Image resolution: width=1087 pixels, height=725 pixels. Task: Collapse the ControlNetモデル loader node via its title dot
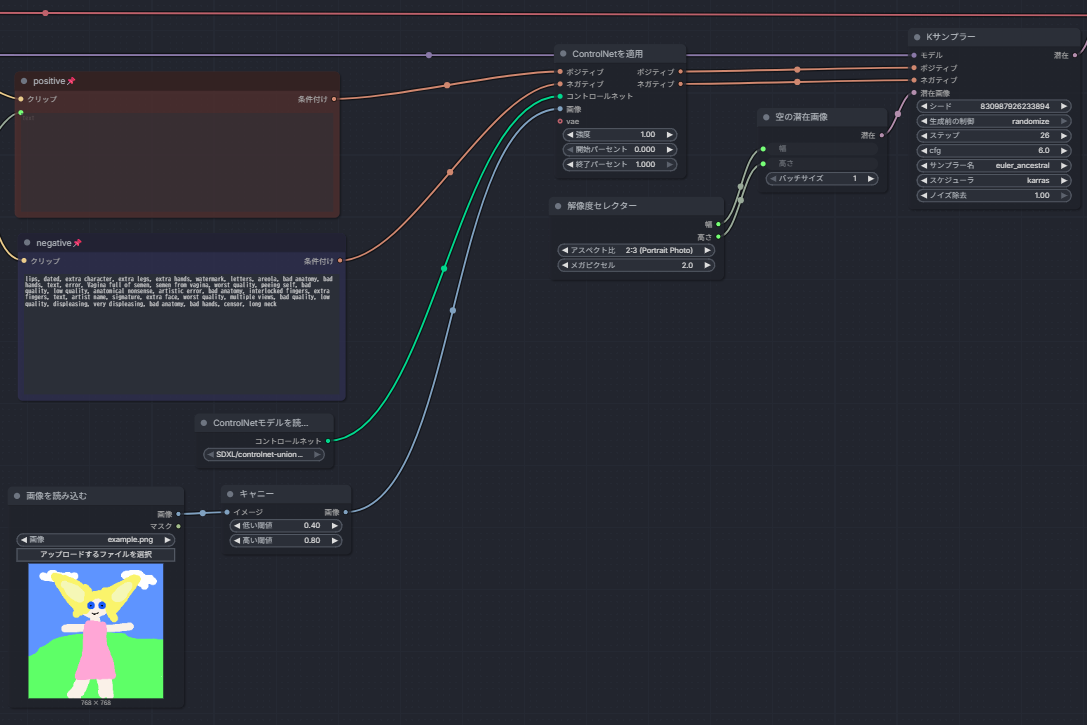pyautogui.click(x=203, y=423)
